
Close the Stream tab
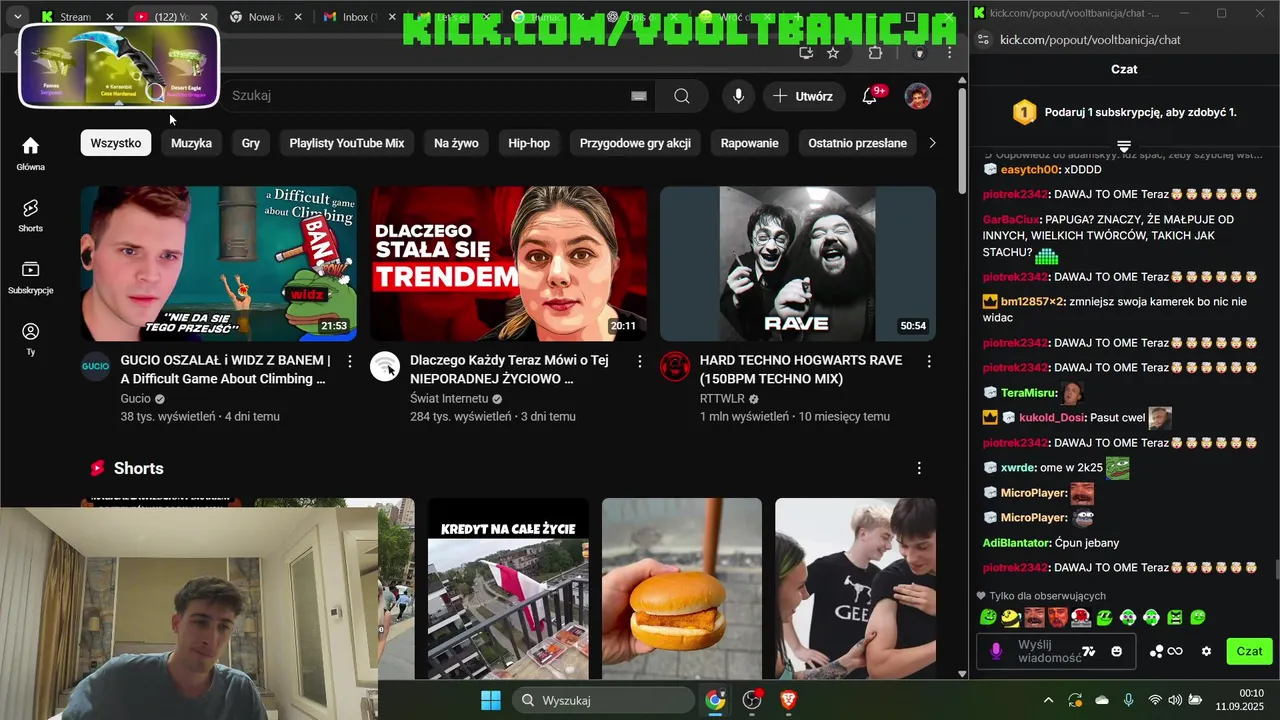[110, 17]
